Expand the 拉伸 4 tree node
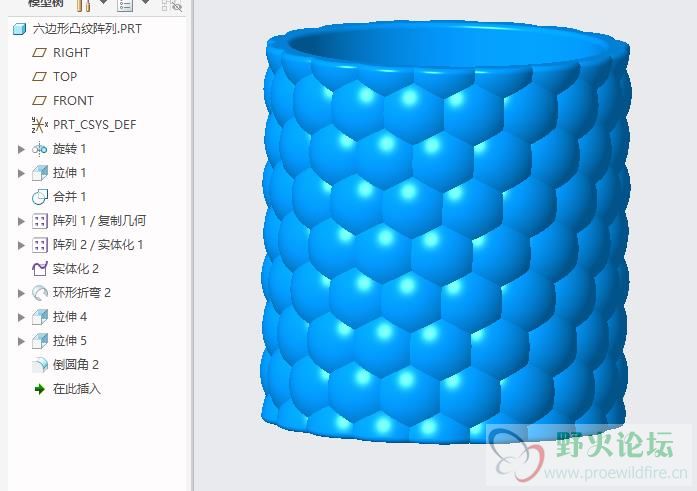The width and height of the screenshot is (697, 491). pos(21,317)
